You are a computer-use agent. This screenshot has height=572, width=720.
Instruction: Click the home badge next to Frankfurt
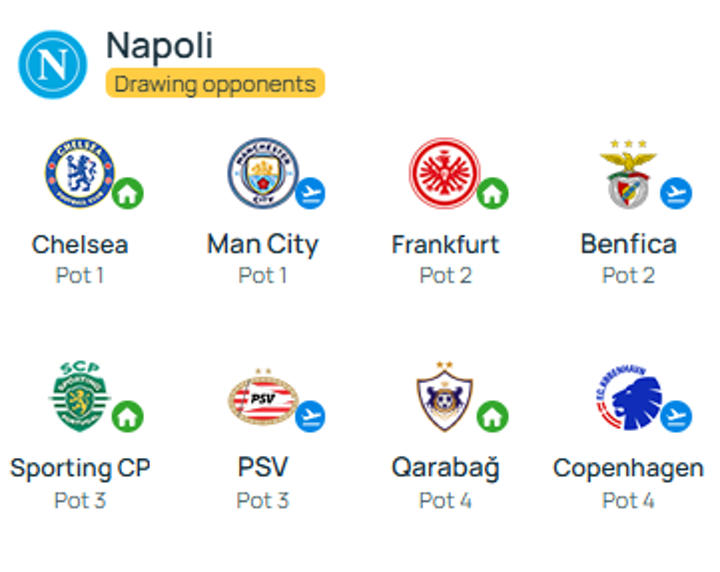[492, 192]
